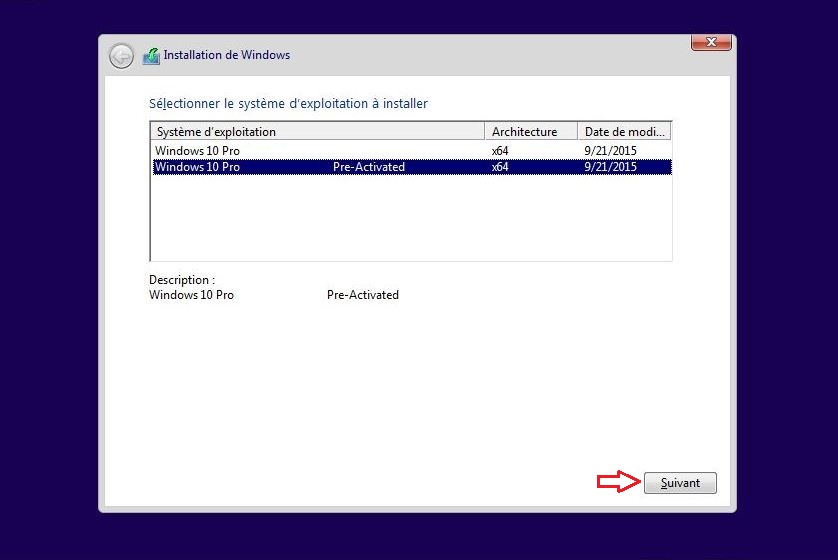Click the heading Sélectionner le système d'exploitation
Image resolution: width=838 pixels, height=560 pixels.
[x=289, y=104]
